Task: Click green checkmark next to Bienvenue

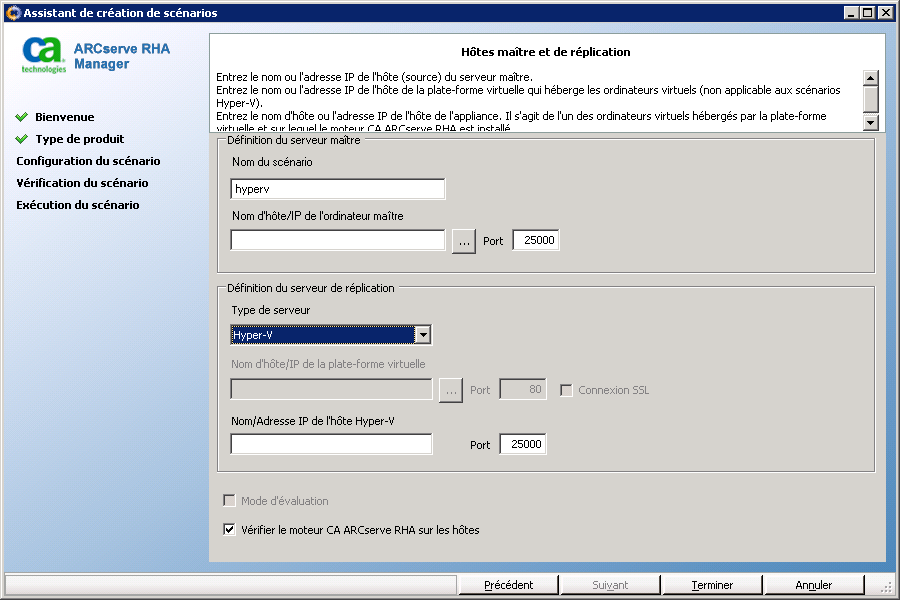Action: [x=22, y=117]
